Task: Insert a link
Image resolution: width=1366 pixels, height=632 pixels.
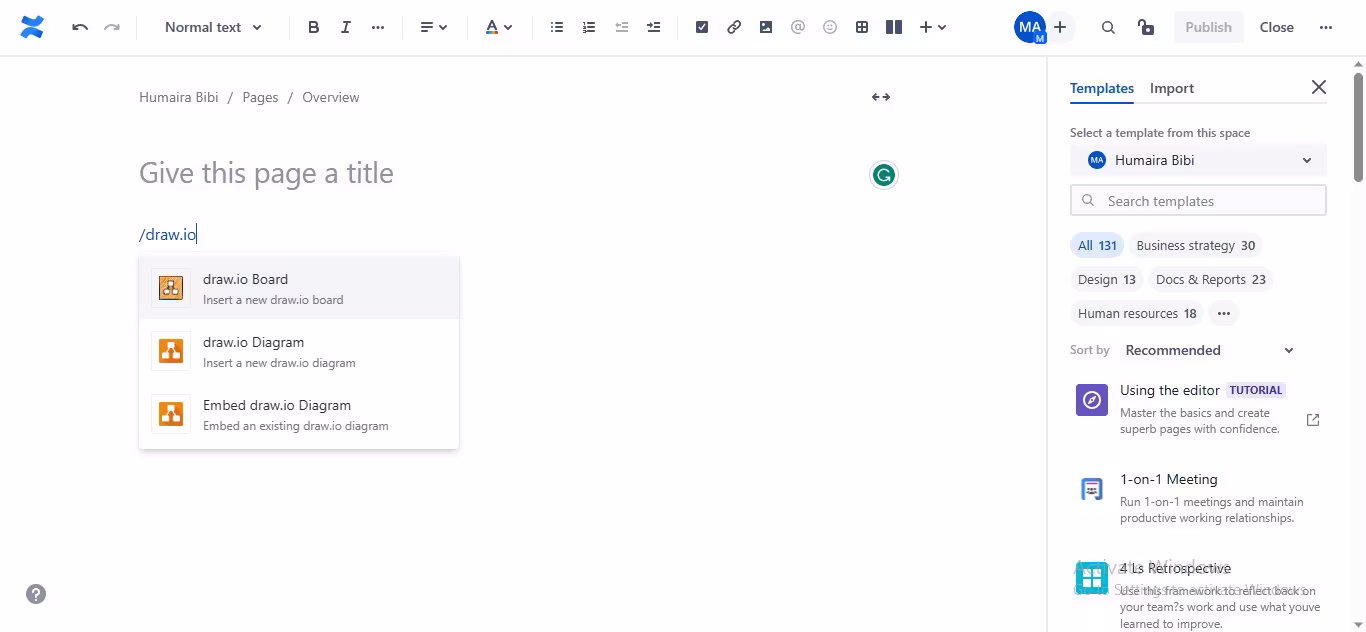Action: pyautogui.click(x=734, y=28)
